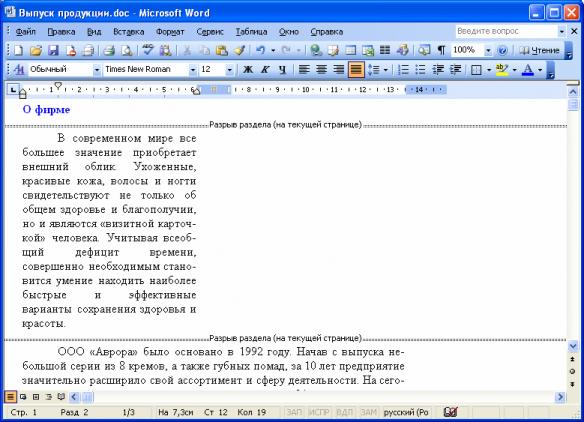This screenshot has height=422, width=584.
Task: Insert table icon in the toolbar
Action: click(350, 50)
